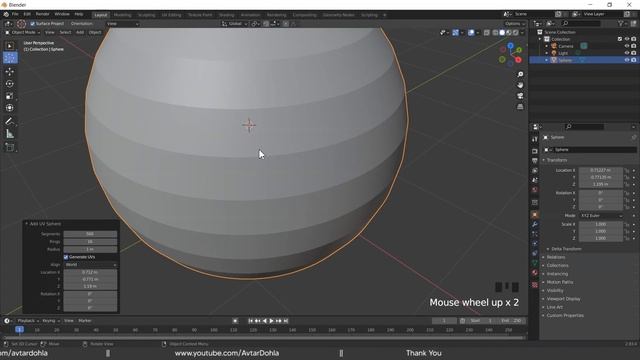Open the Output properties tab icon
Image resolution: width=640 pixels, height=360 pixels.
tap(535, 161)
